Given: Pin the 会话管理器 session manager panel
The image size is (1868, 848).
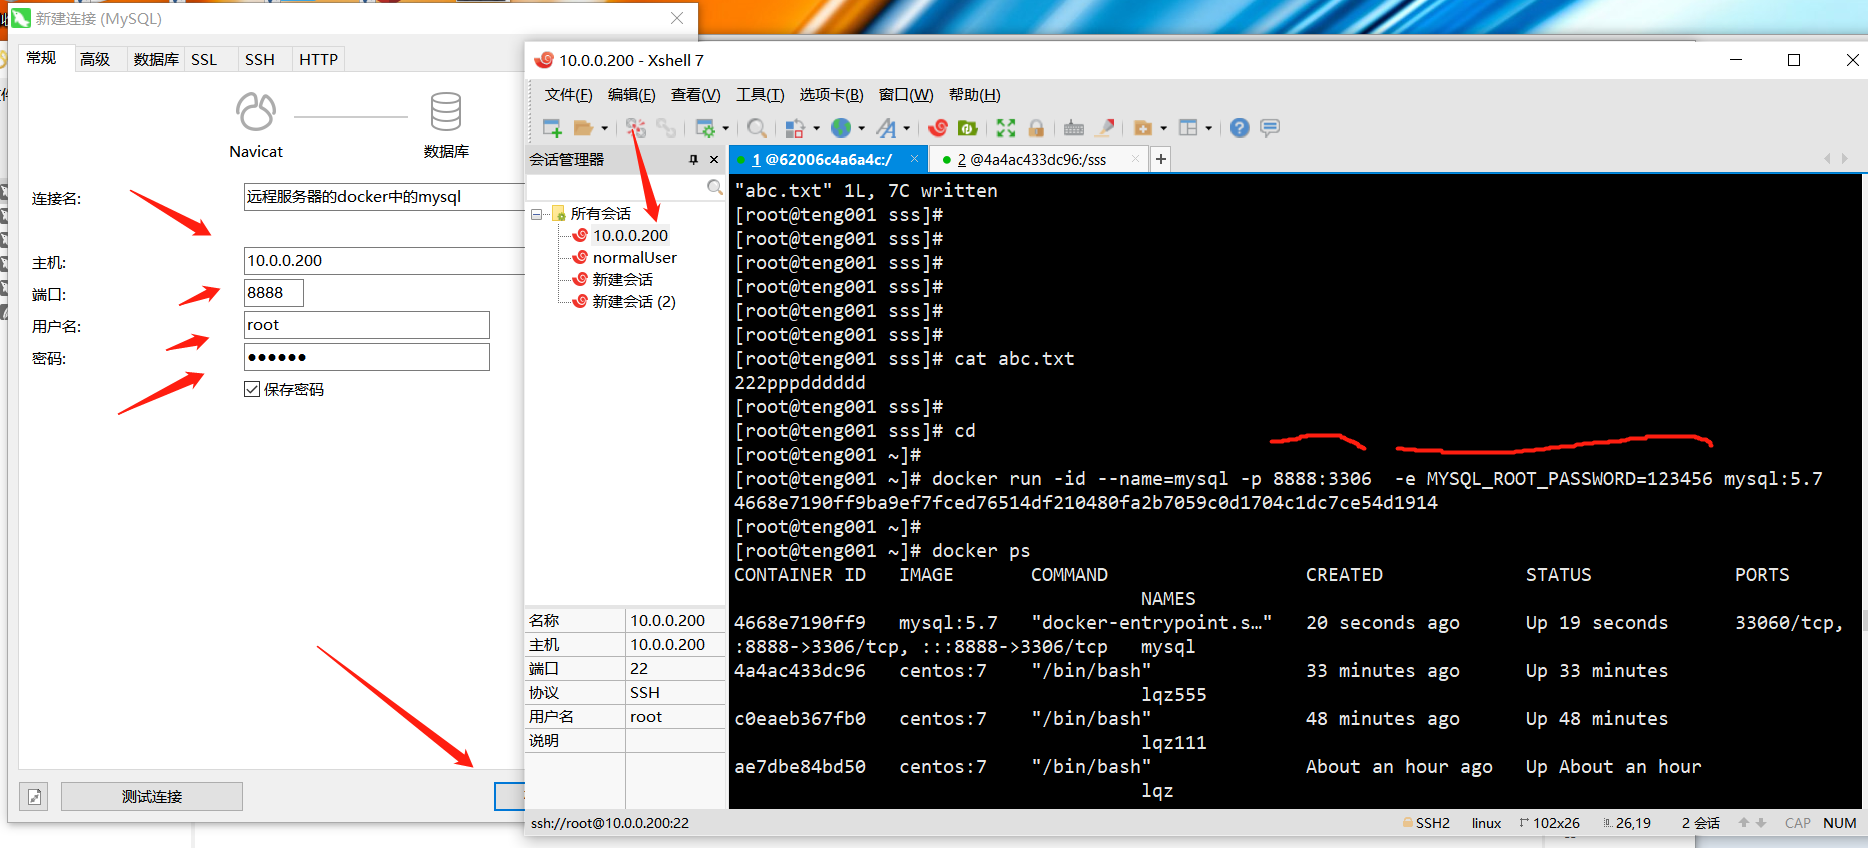Looking at the screenshot, I should click(x=693, y=160).
